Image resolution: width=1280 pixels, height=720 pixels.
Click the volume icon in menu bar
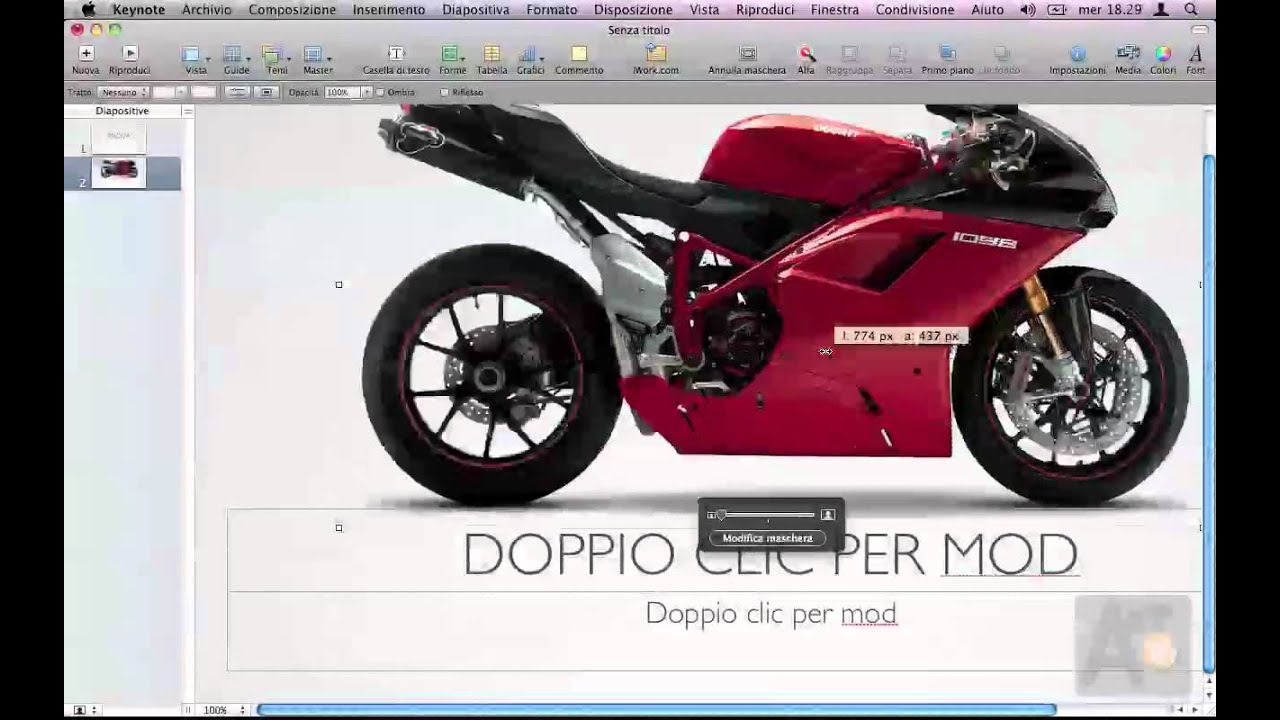[1028, 9]
